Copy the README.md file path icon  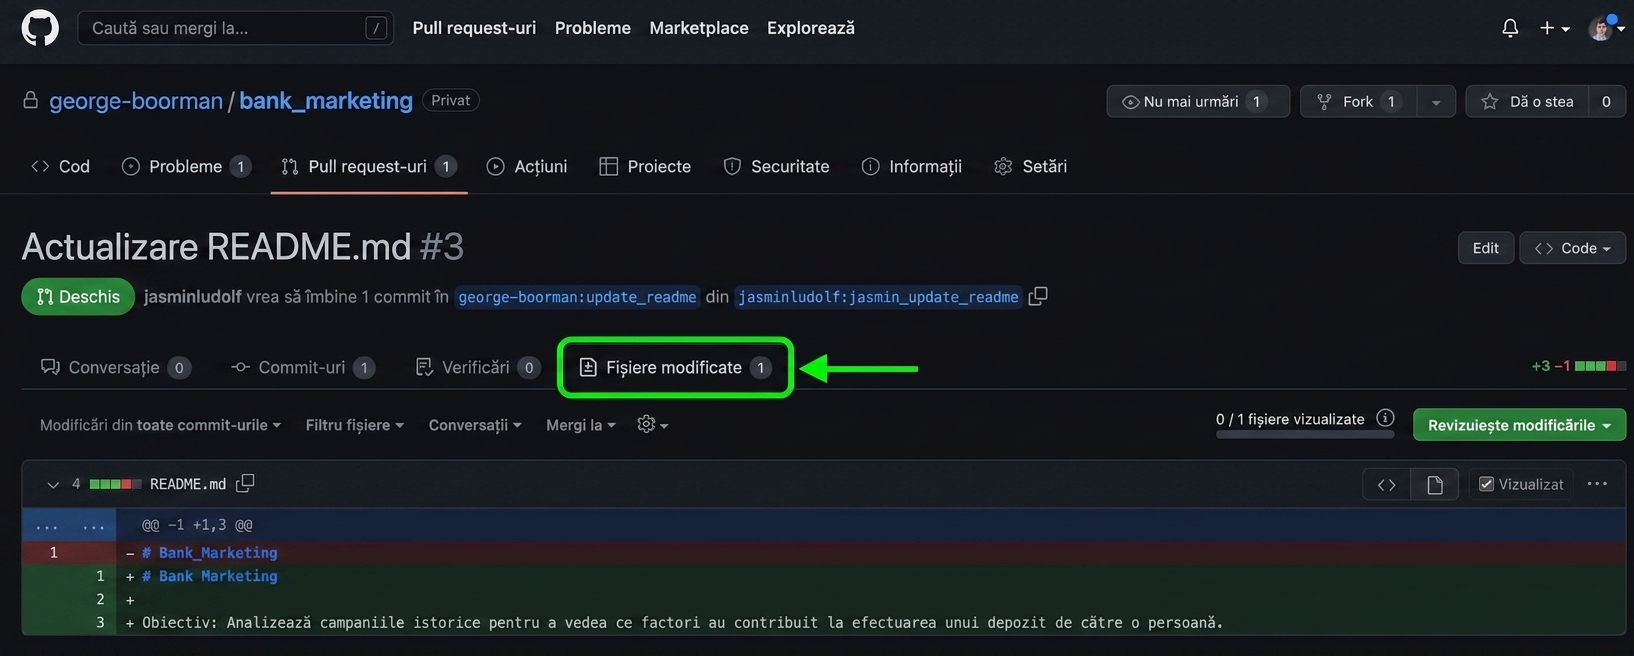click(x=245, y=483)
